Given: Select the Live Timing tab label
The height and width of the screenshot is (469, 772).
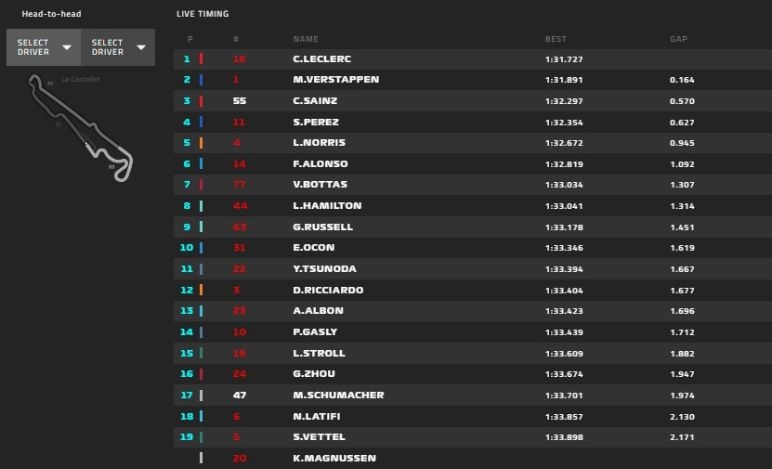Looking at the screenshot, I should [202, 14].
